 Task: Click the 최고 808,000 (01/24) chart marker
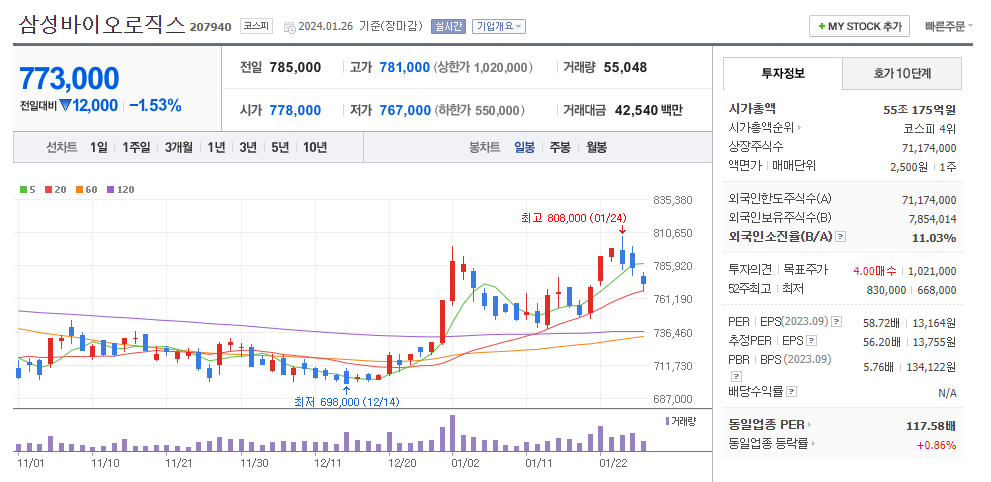click(x=574, y=217)
